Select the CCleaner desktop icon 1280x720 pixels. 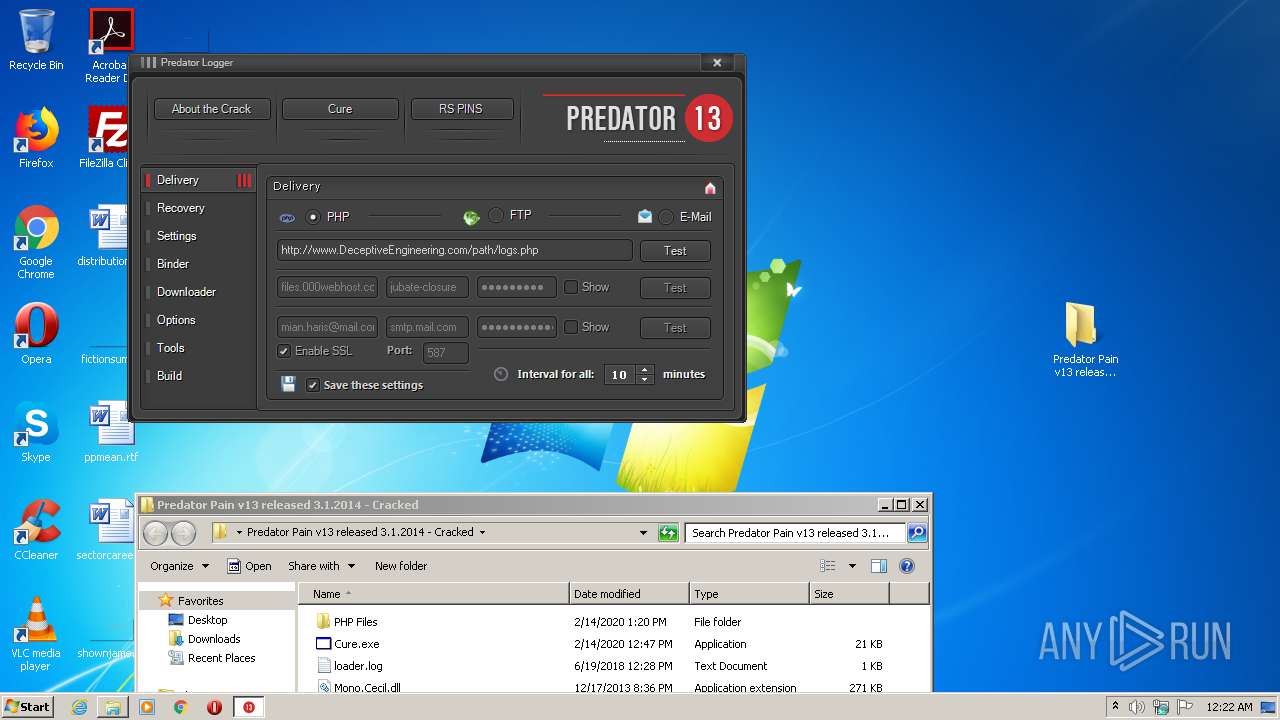36,530
